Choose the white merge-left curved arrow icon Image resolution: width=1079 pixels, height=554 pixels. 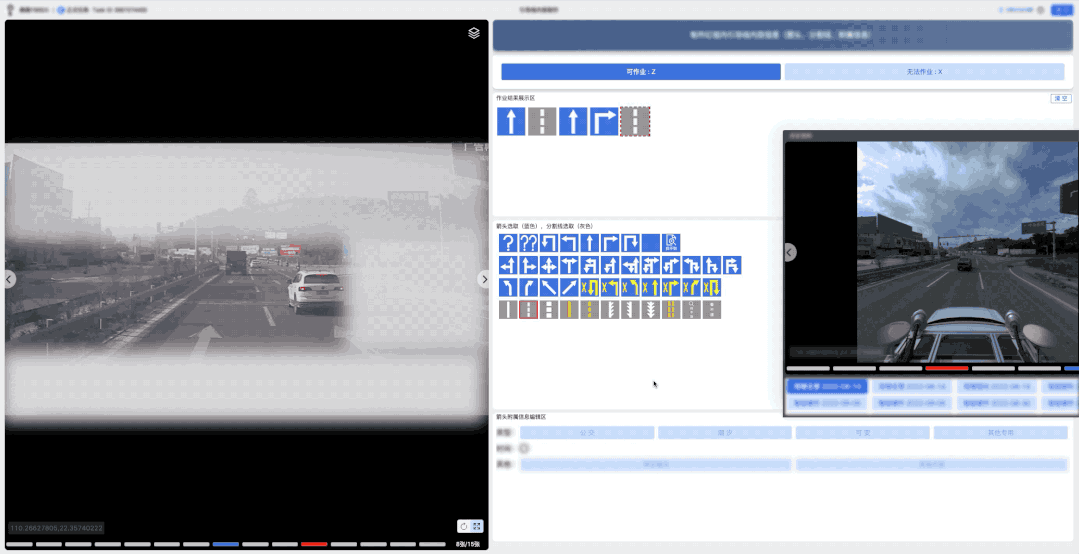tap(508, 287)
